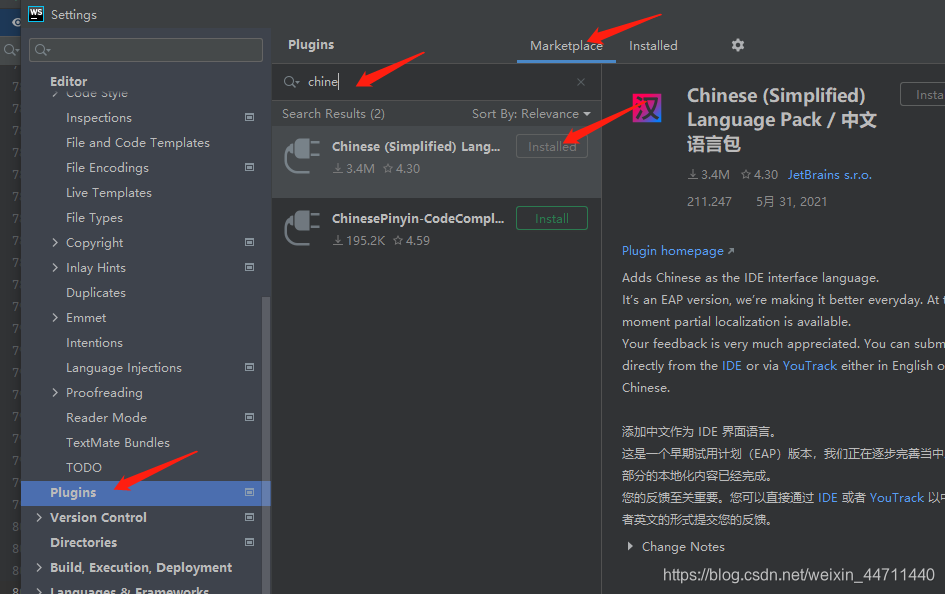The width and height of the screenshot is (945, 594).
Task: Click project-level icon beside File Encodings
Action: click(x=250, y=167)
